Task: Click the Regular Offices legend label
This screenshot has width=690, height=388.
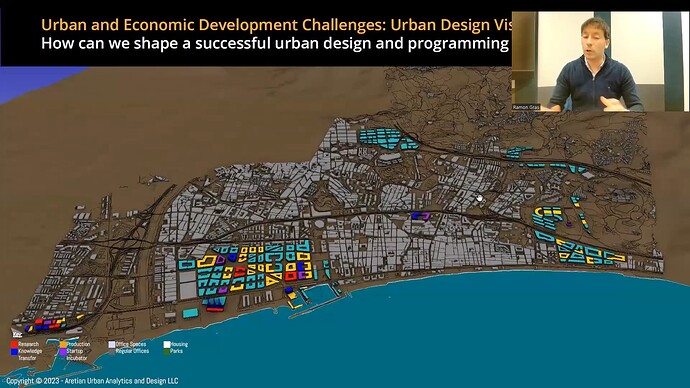Action: click(132, 351)
